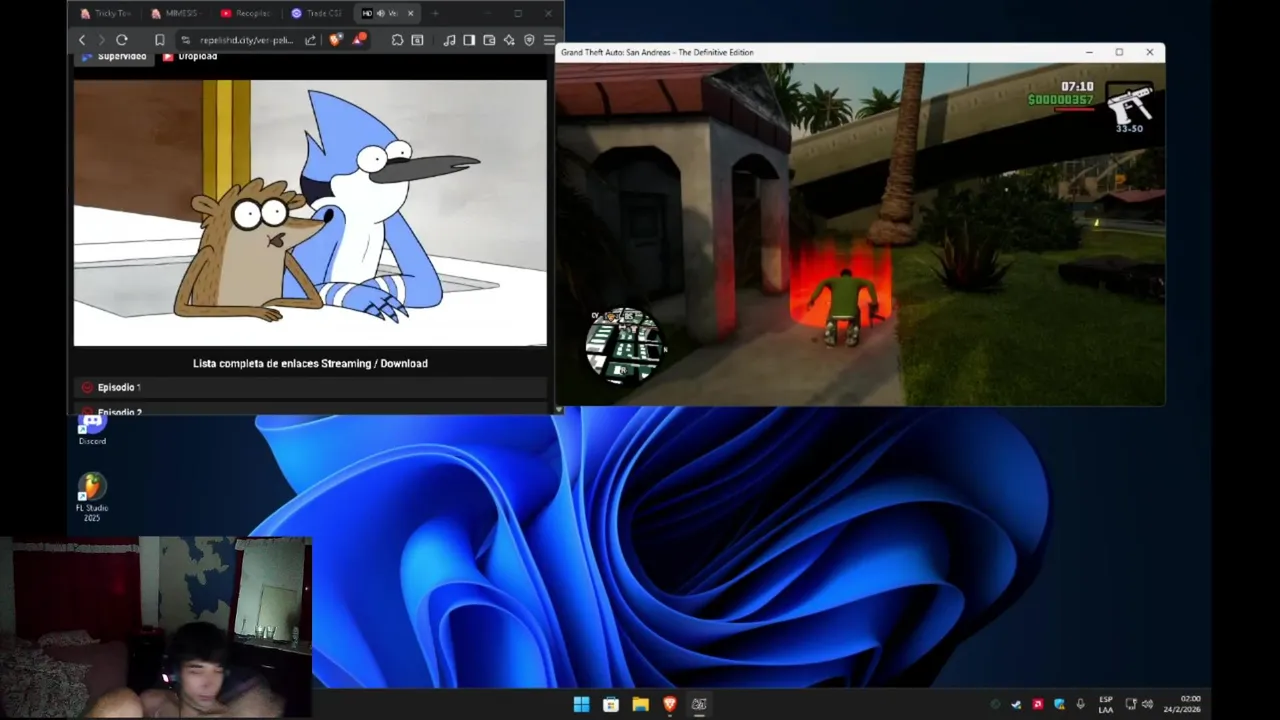This screenshot has height=720, width=1280.
Task: Open the GTA taskbar app icon
Action: tap(699, 704)
